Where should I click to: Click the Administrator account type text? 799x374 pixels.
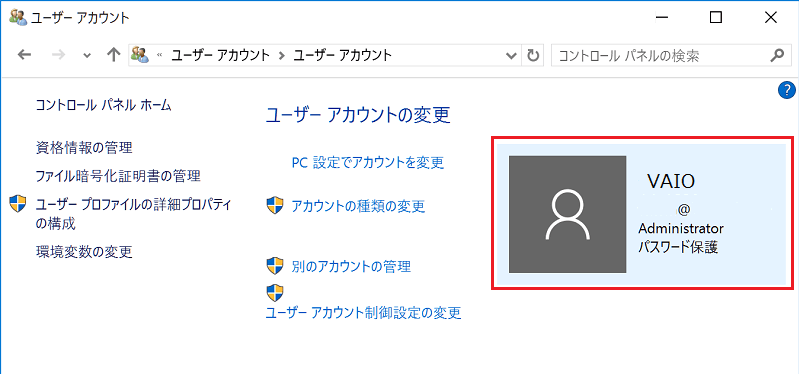click(x=681, y=228)
